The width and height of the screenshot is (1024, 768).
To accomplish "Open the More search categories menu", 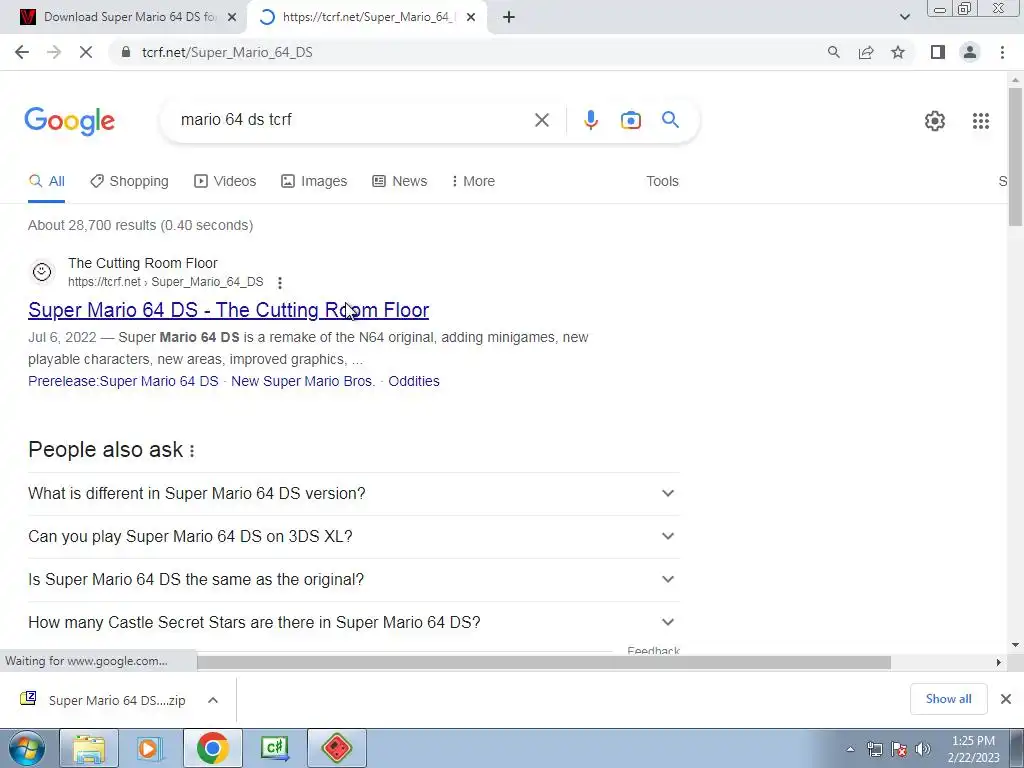I will point(473,182).
